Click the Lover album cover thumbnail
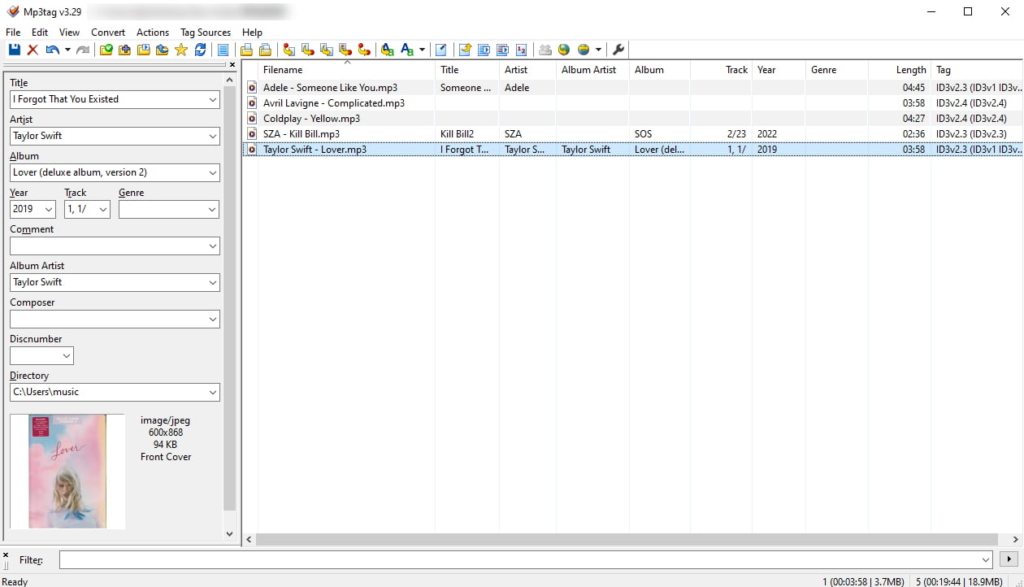1024x587 pixels. point(66,472)
